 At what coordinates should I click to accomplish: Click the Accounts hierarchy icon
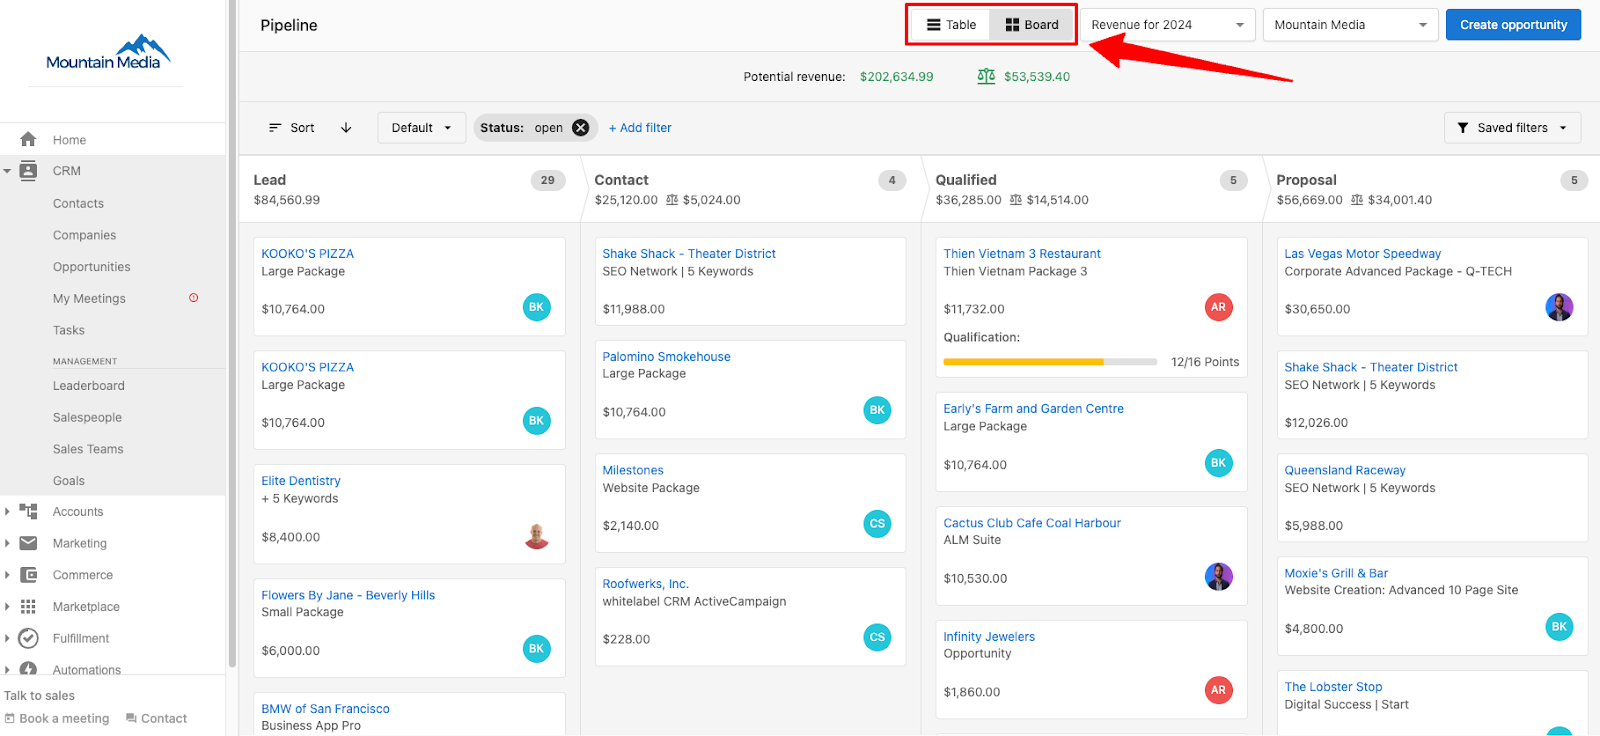tap(28, 511)
